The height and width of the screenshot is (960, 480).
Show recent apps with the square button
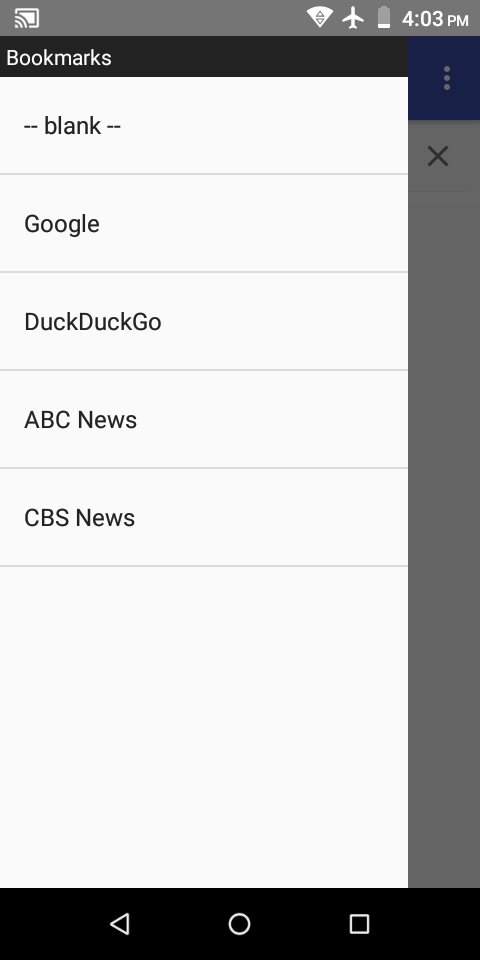pos(359,924)
